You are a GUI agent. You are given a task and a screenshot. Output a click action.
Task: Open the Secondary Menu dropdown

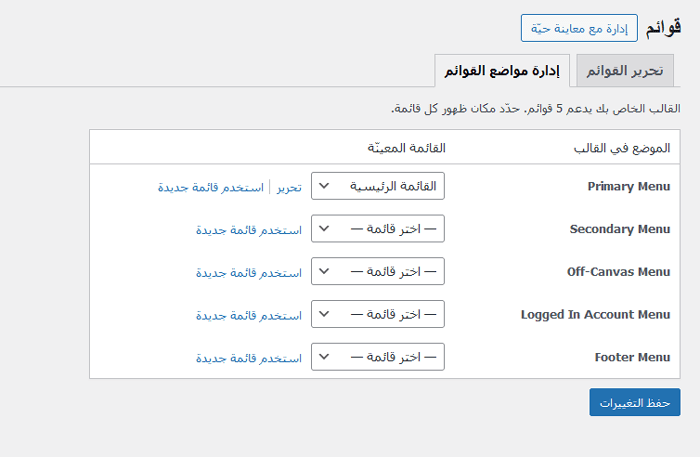378,228
